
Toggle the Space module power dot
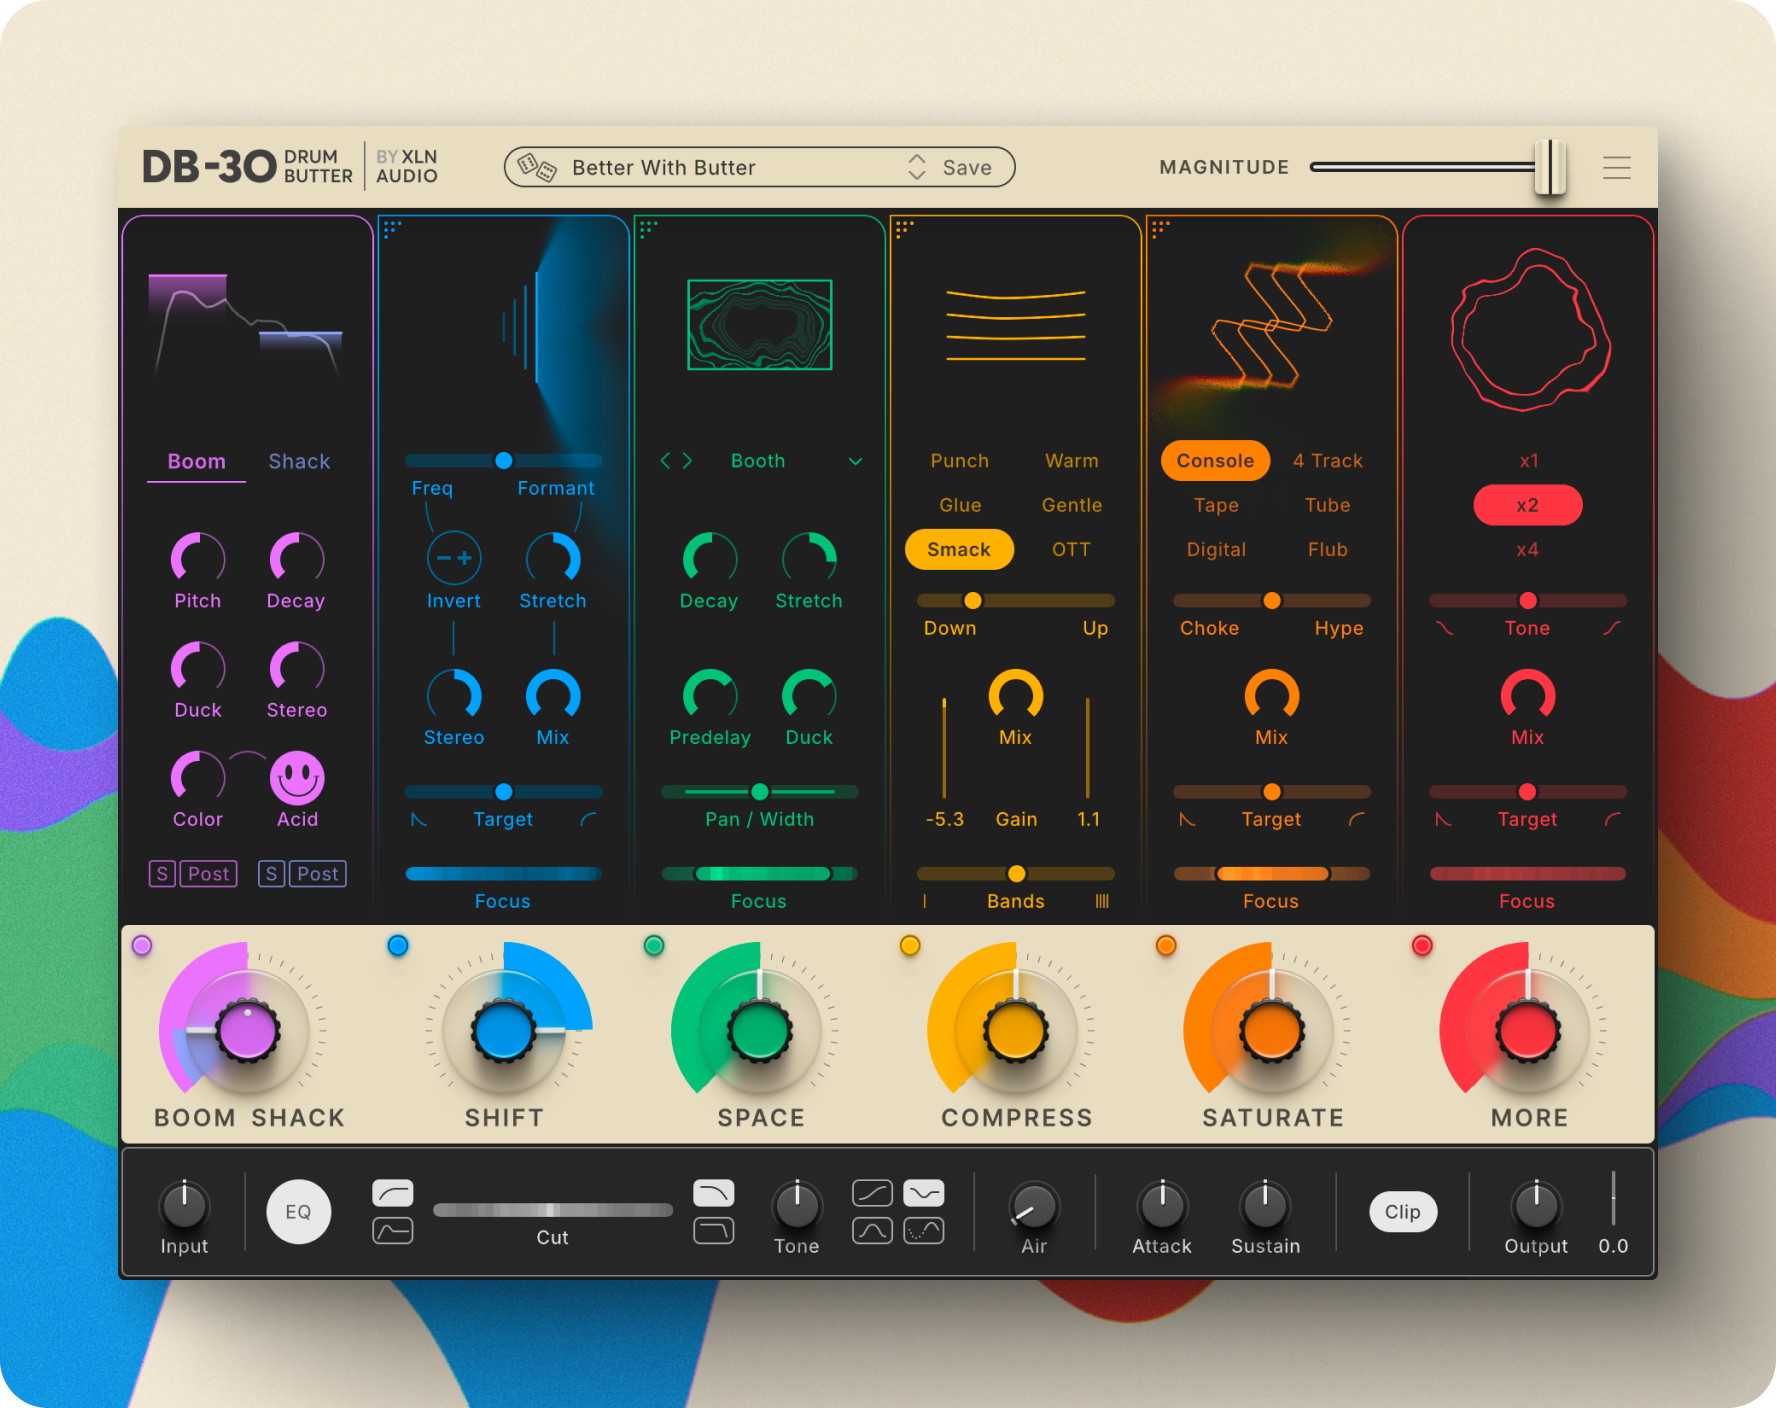[654, 945]
